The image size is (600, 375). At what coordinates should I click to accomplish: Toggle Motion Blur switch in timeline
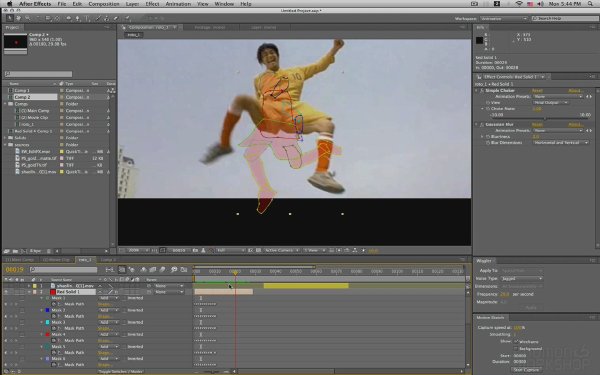[x=162, y=270]
